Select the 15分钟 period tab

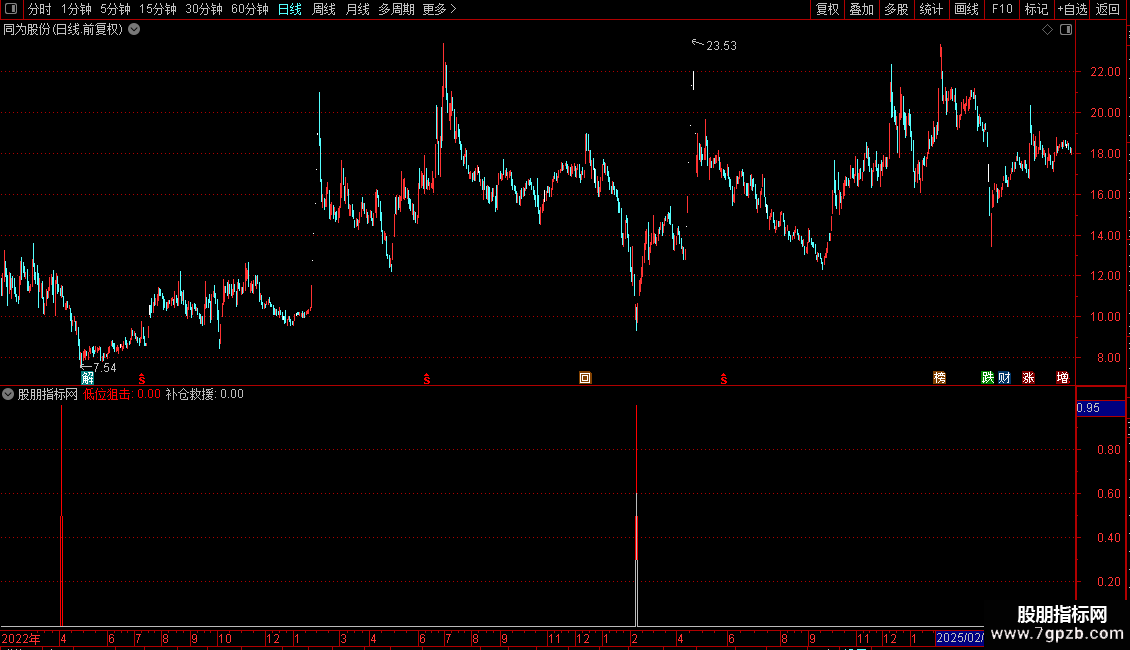pos(157,9)
